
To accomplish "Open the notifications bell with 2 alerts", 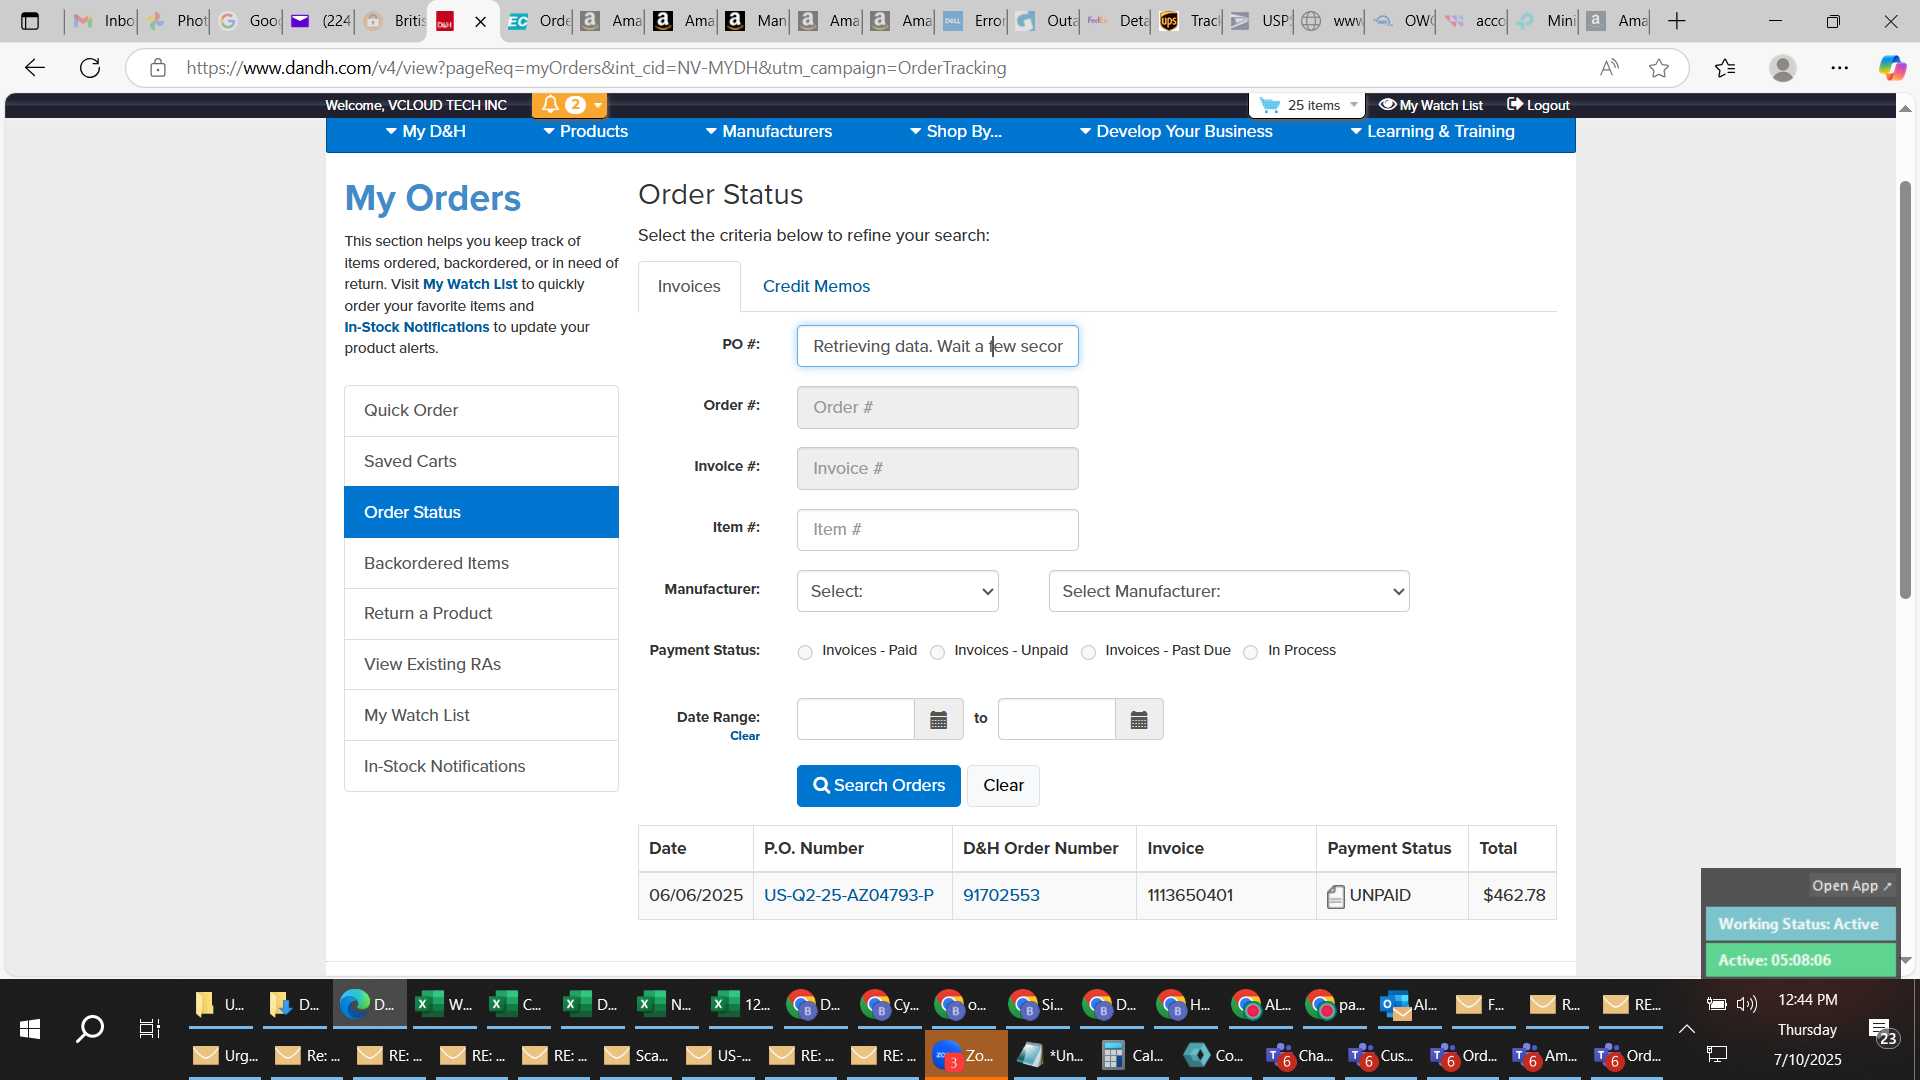I will (x=568, y=105).
